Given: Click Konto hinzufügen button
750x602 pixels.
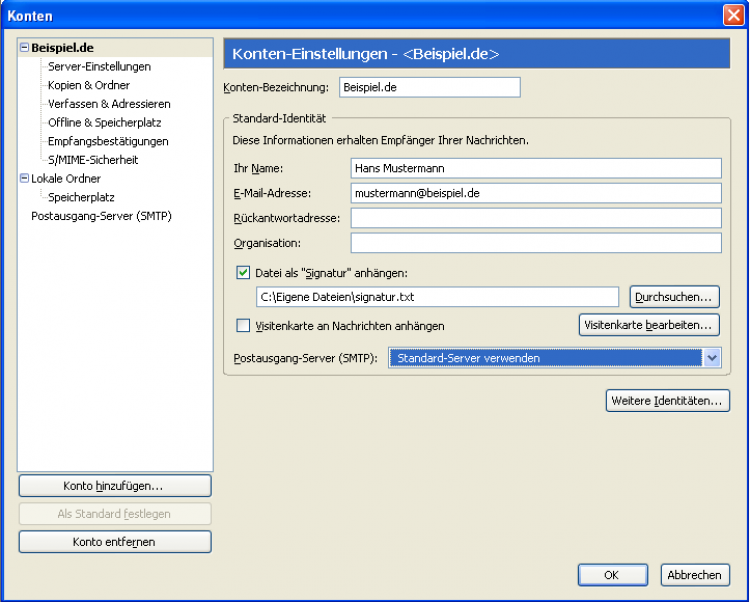Looking at the screenshot, I should 114,486.
